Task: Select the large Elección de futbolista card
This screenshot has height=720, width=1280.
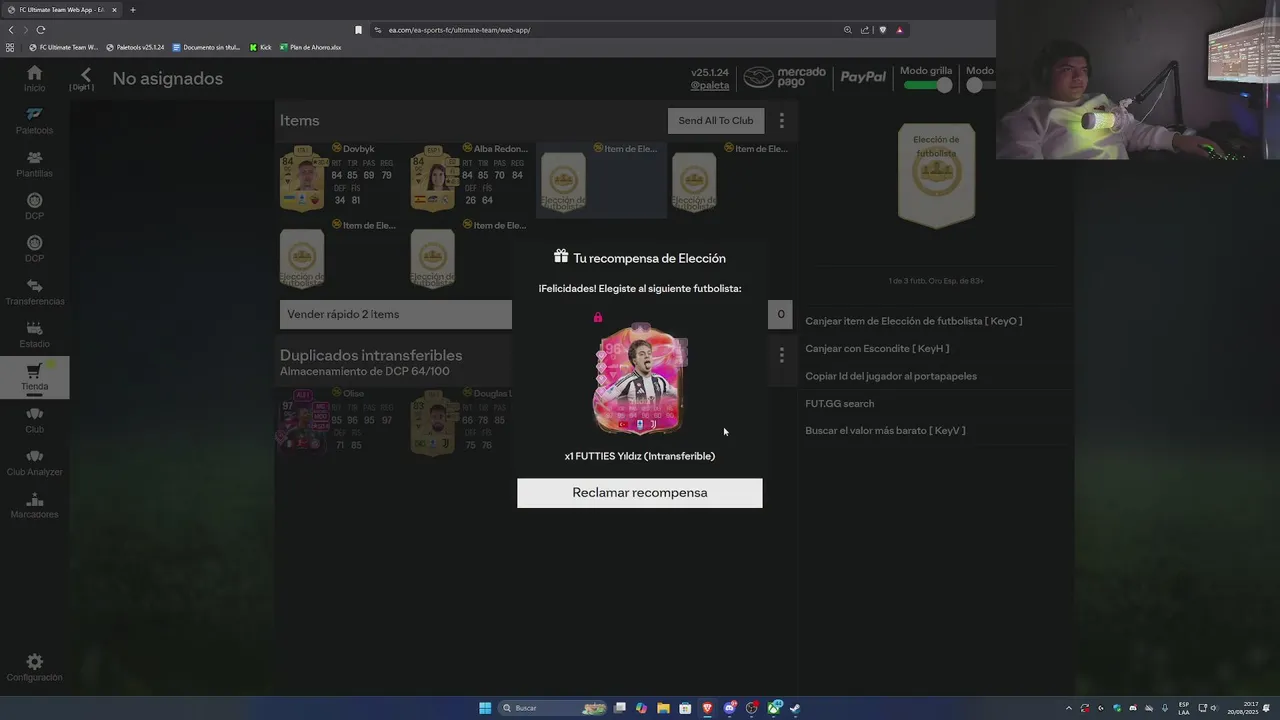Action: (936, 175)
